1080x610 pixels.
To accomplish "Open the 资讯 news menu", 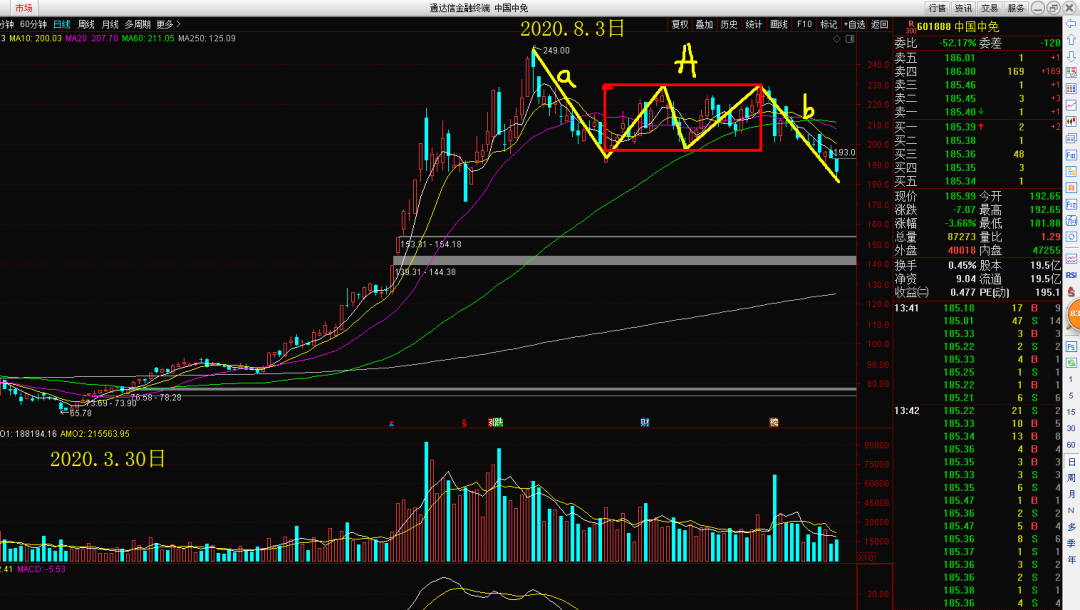I will point(963,8).
